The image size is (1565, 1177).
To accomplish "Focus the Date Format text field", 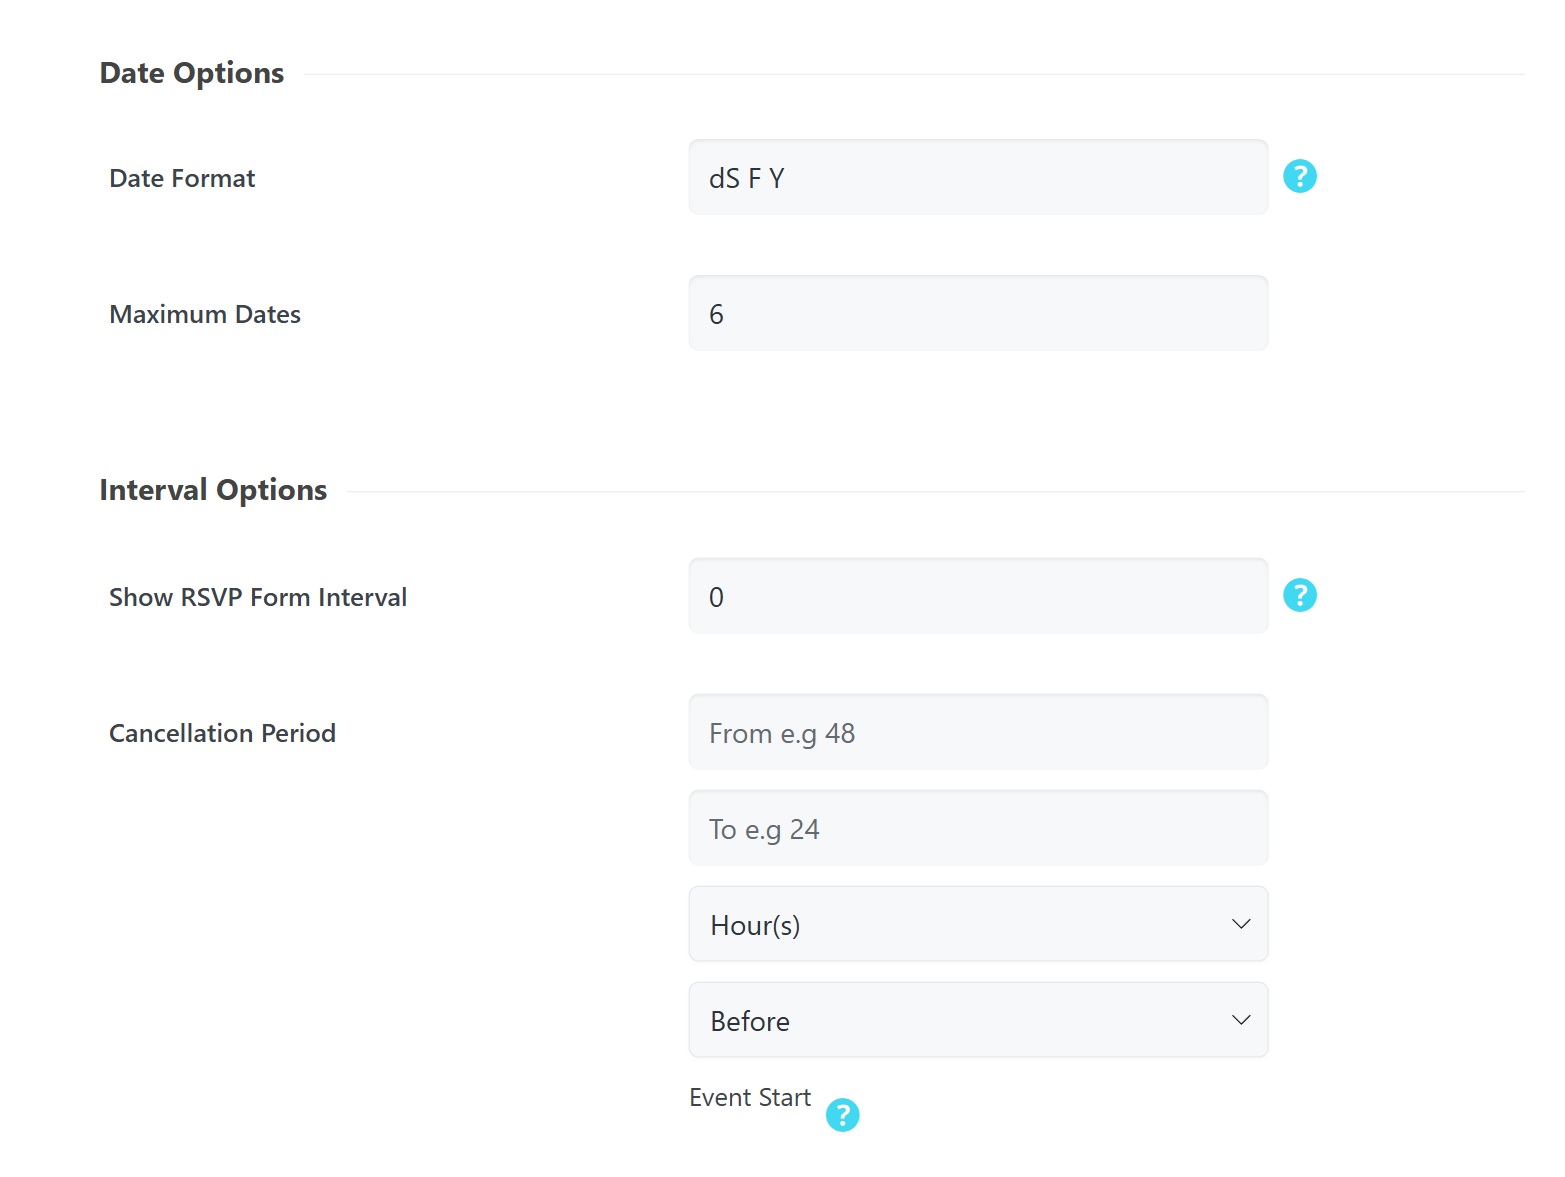I will (977, 178).
